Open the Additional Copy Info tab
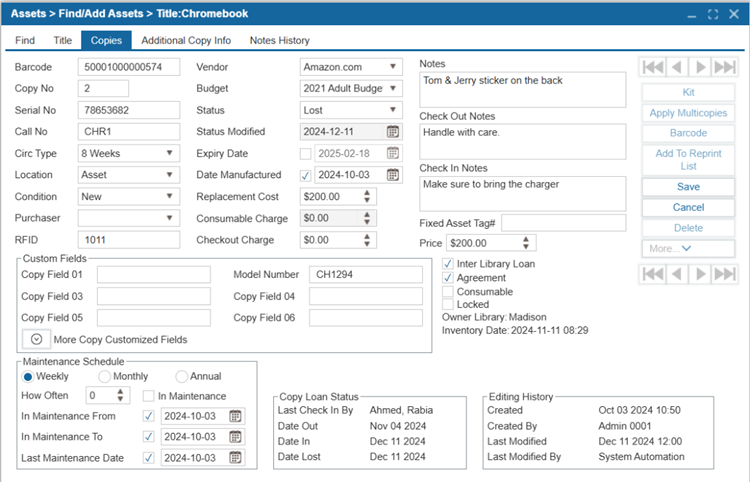750x482 pixels. pos(186,41)
